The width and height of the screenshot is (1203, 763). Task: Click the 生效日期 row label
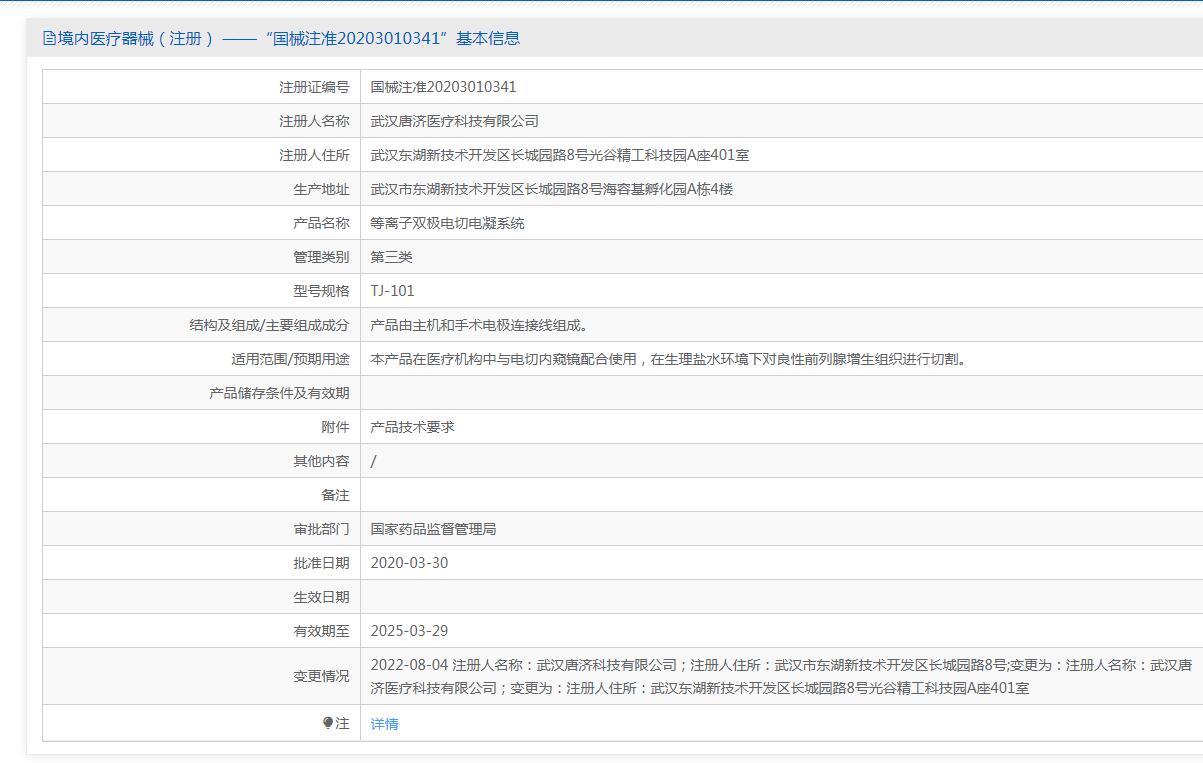click(321, 597)
